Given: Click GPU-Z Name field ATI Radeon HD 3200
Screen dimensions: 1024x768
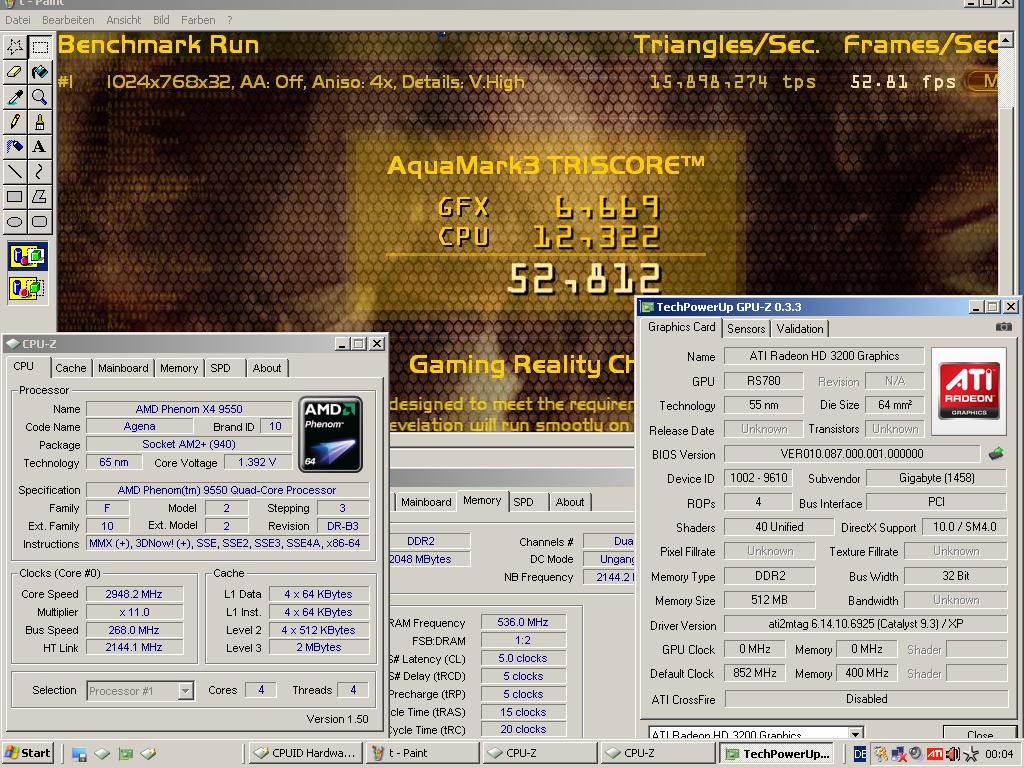Looking at the screenshot, I should (824, 356).
